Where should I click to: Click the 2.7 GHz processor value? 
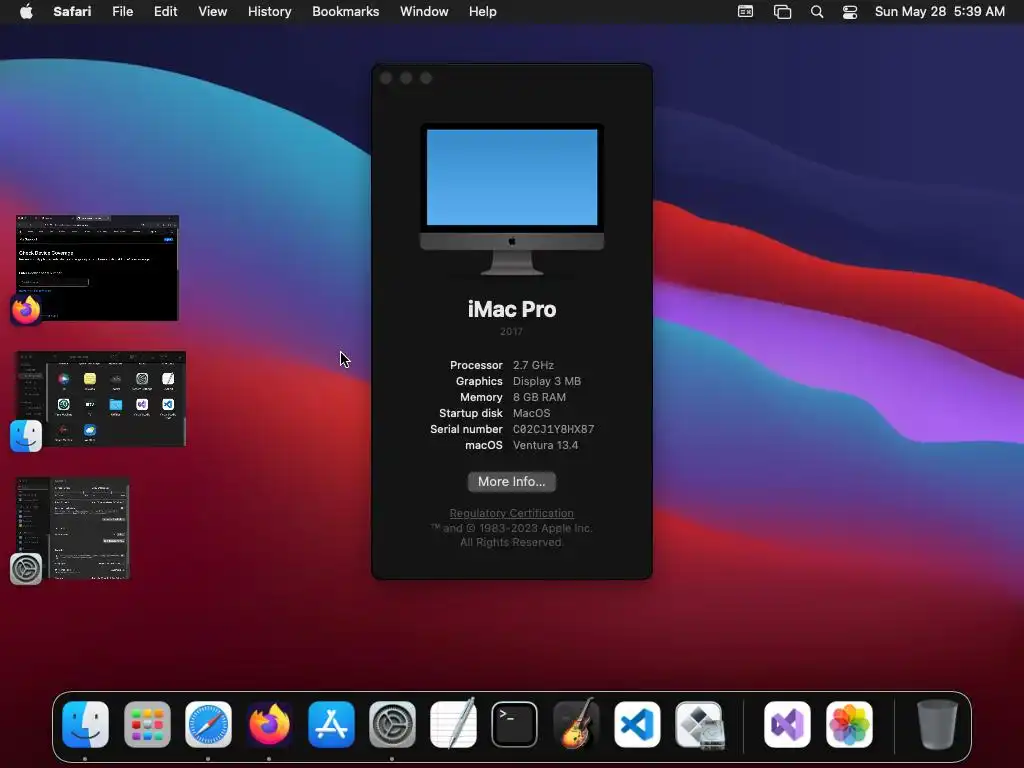(533, 365)
